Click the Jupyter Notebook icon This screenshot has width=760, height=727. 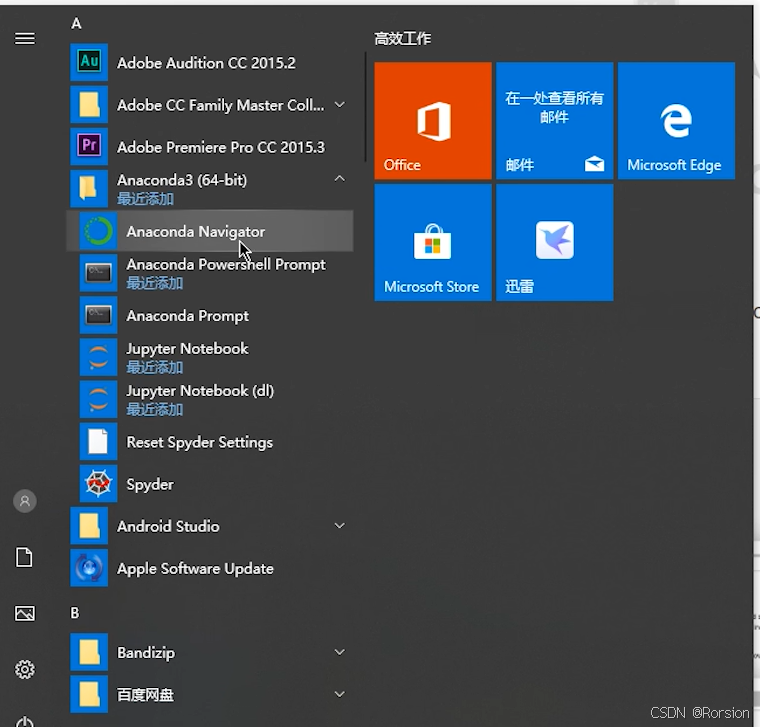point(98,357)
